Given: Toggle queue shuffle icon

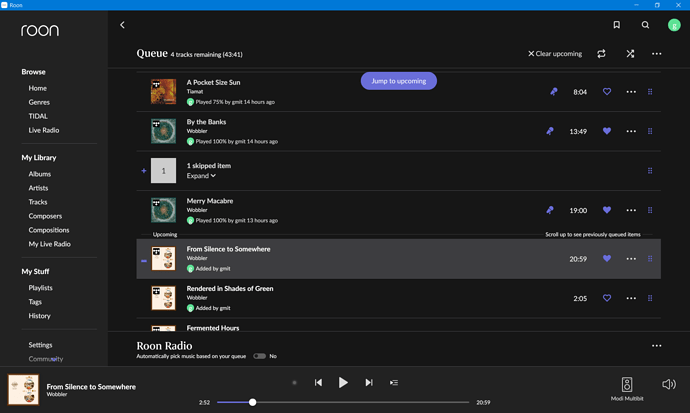Looking at the screenshot, I should pos(630,54).
